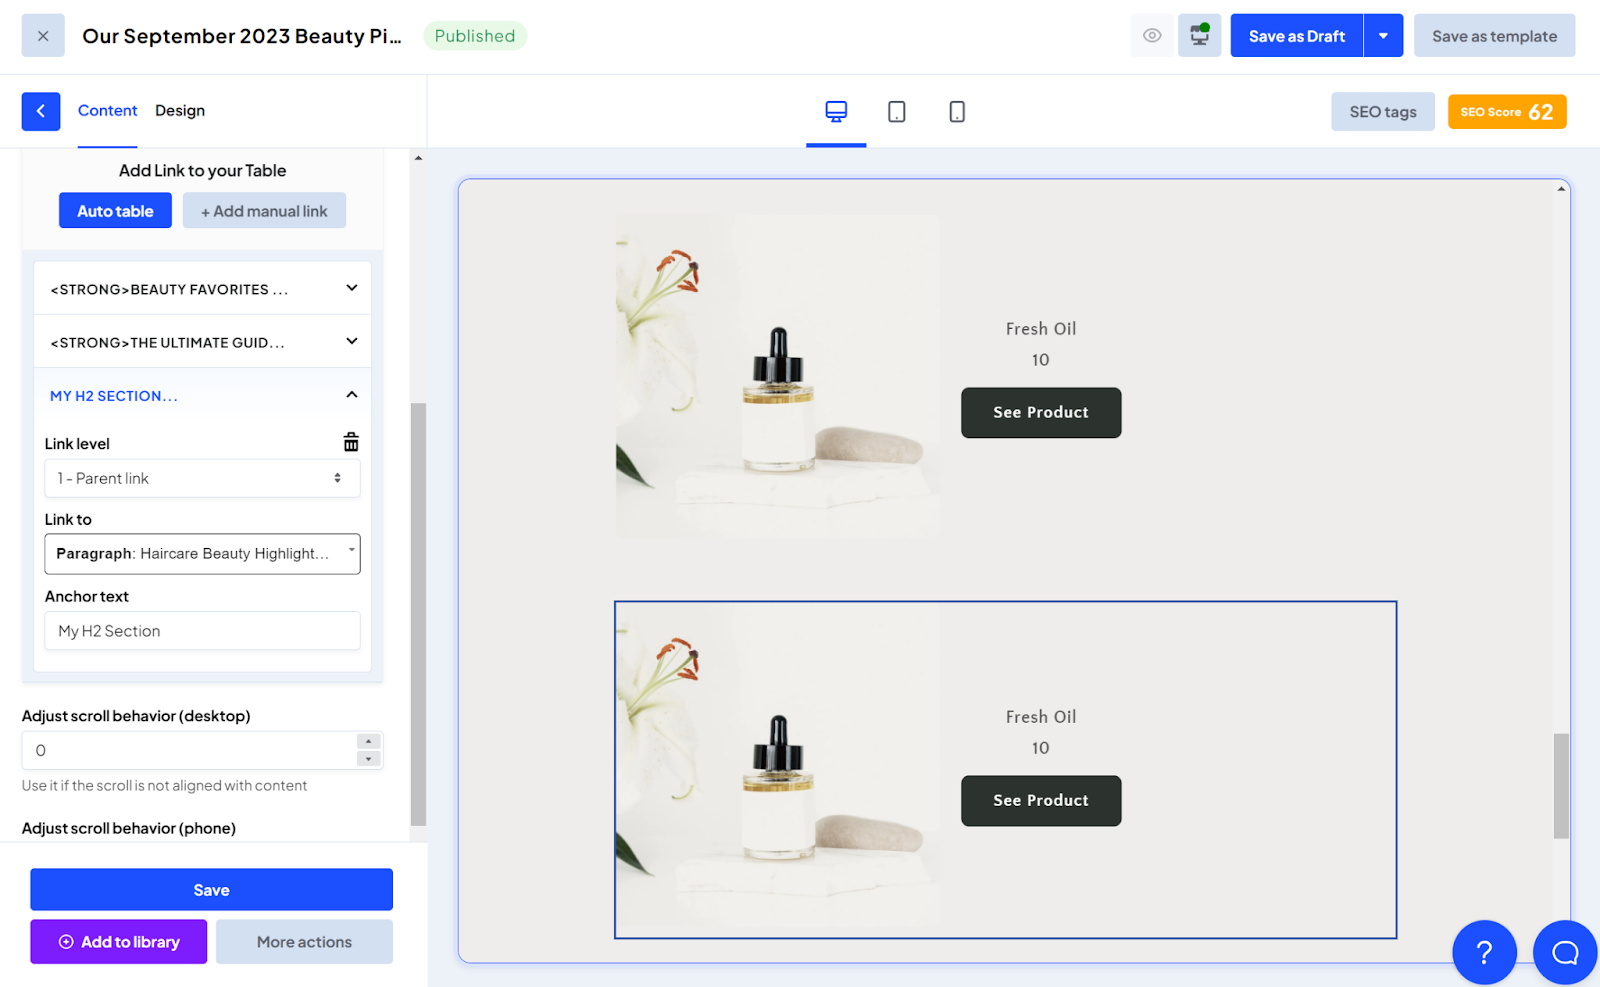Viewport: 1600px width, 987px height.
Task: Select the tablet preview icon
Action: click(x=896, y=111)
